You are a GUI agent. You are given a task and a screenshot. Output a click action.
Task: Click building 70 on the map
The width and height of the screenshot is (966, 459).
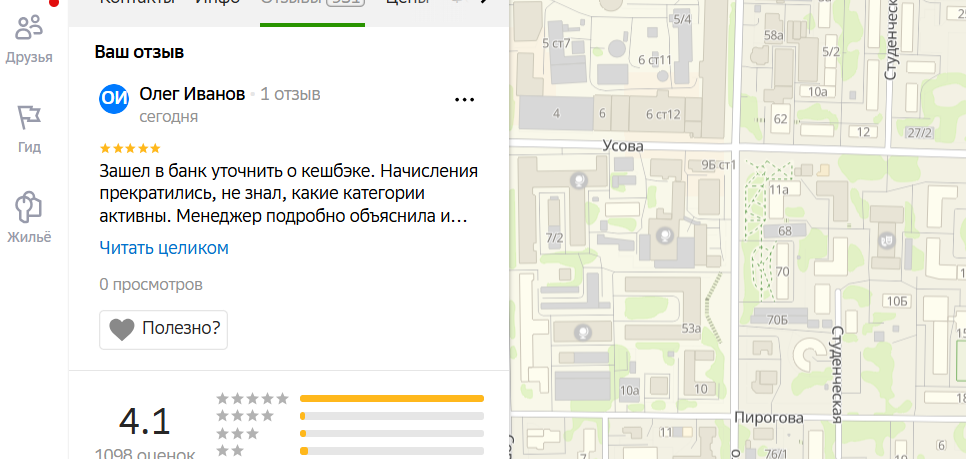point(782,272)
